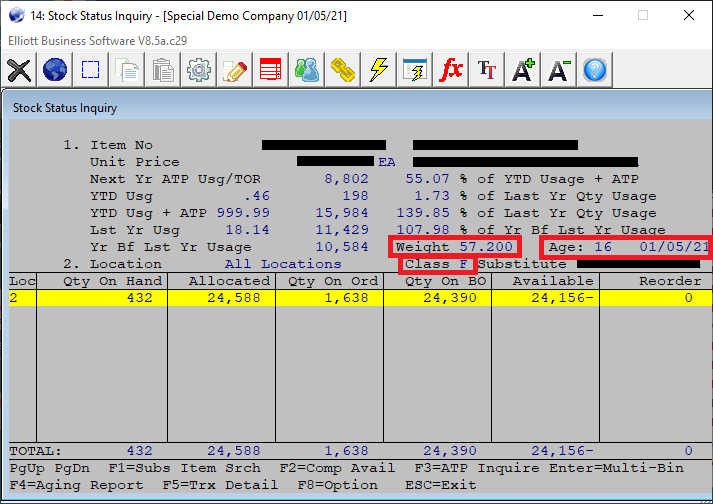Click F5=Trx Detail function key label
The height and width of the screenshot is (504, 713).
pos(220,485)
